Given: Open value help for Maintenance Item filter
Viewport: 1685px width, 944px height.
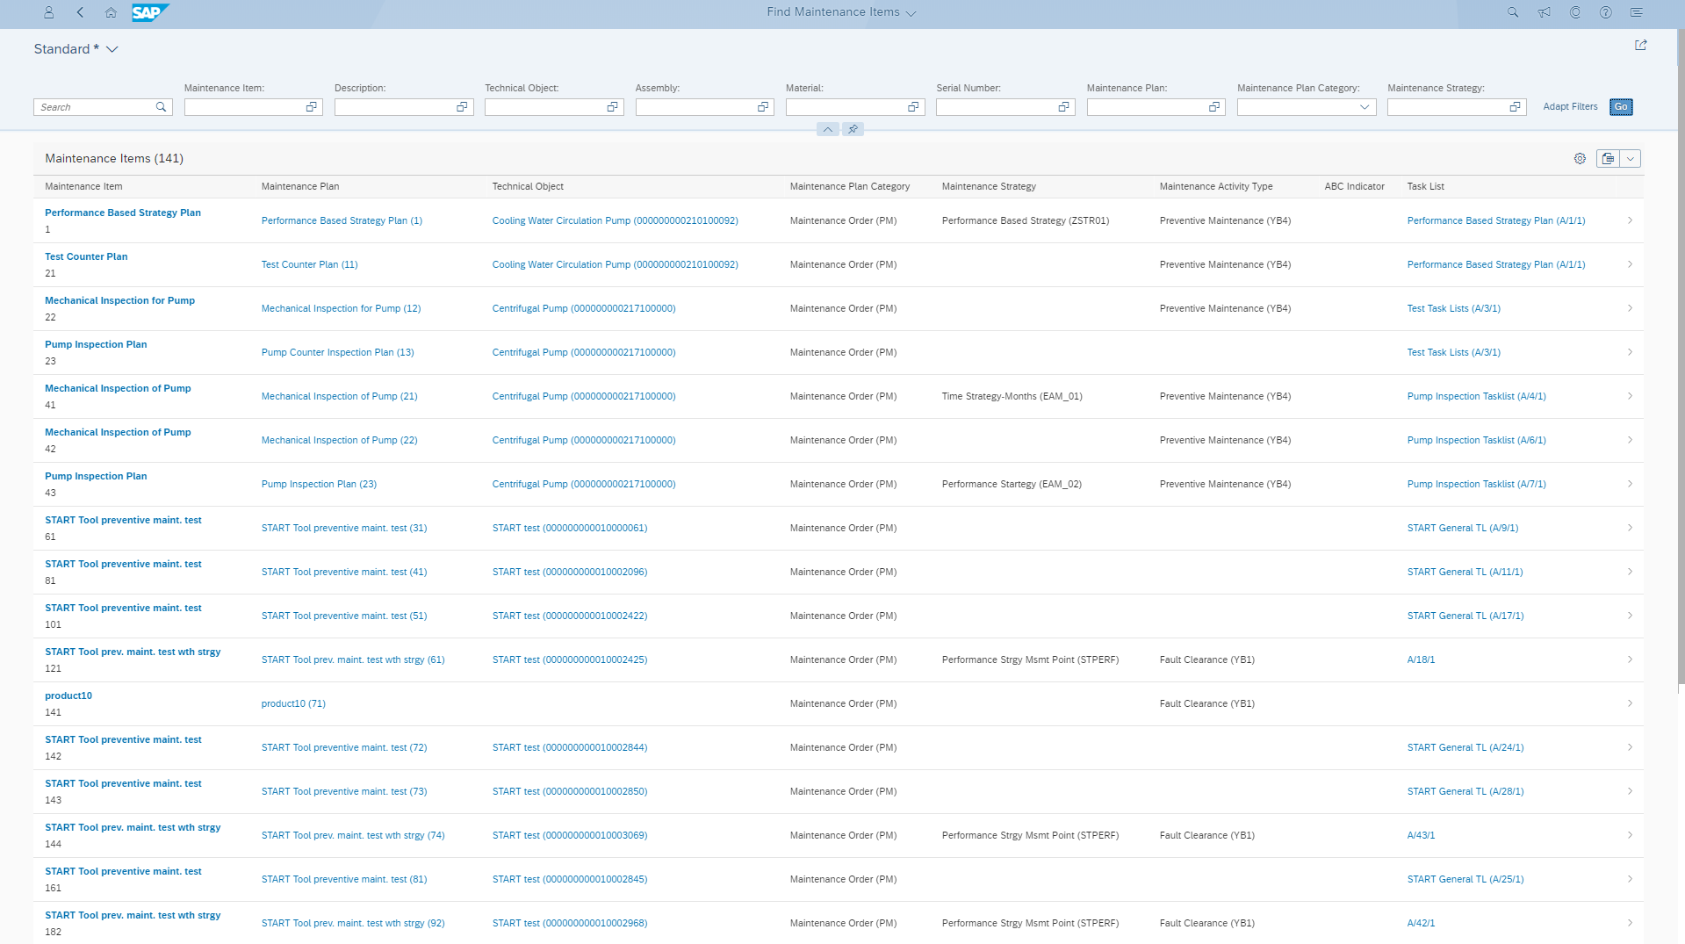Looking at the screenshot, I should [311, 107].
